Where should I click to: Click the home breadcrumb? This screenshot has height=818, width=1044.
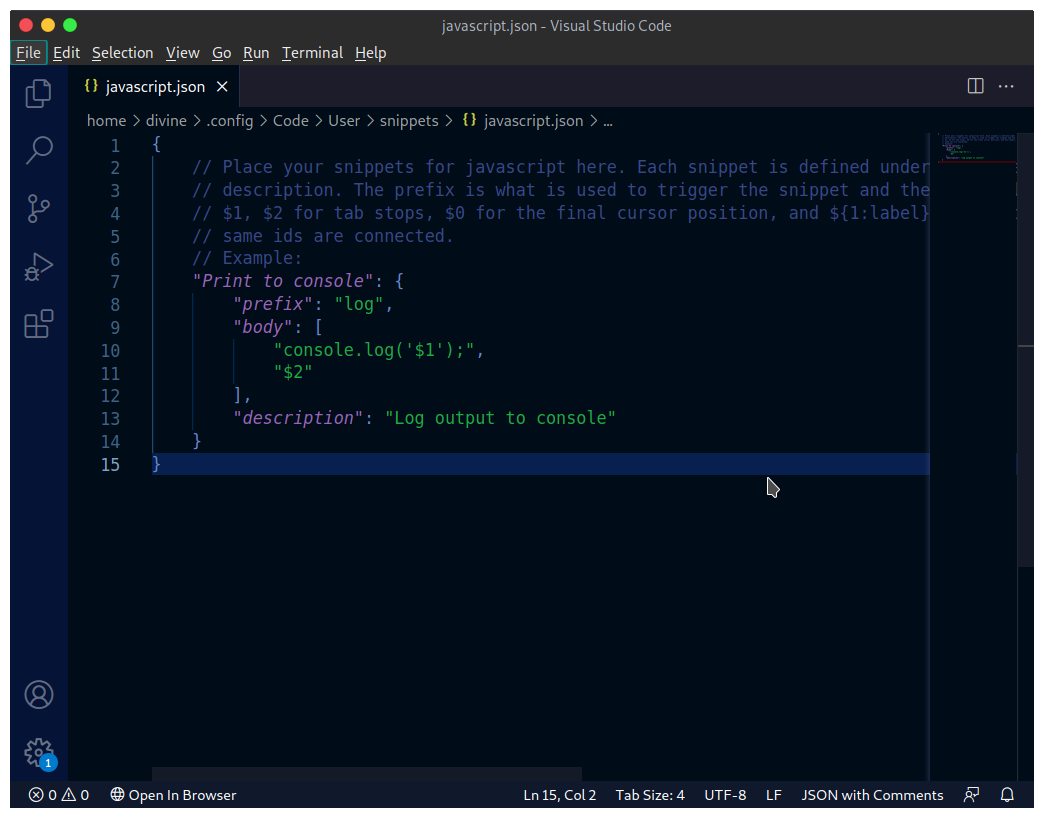click(107, 120)
